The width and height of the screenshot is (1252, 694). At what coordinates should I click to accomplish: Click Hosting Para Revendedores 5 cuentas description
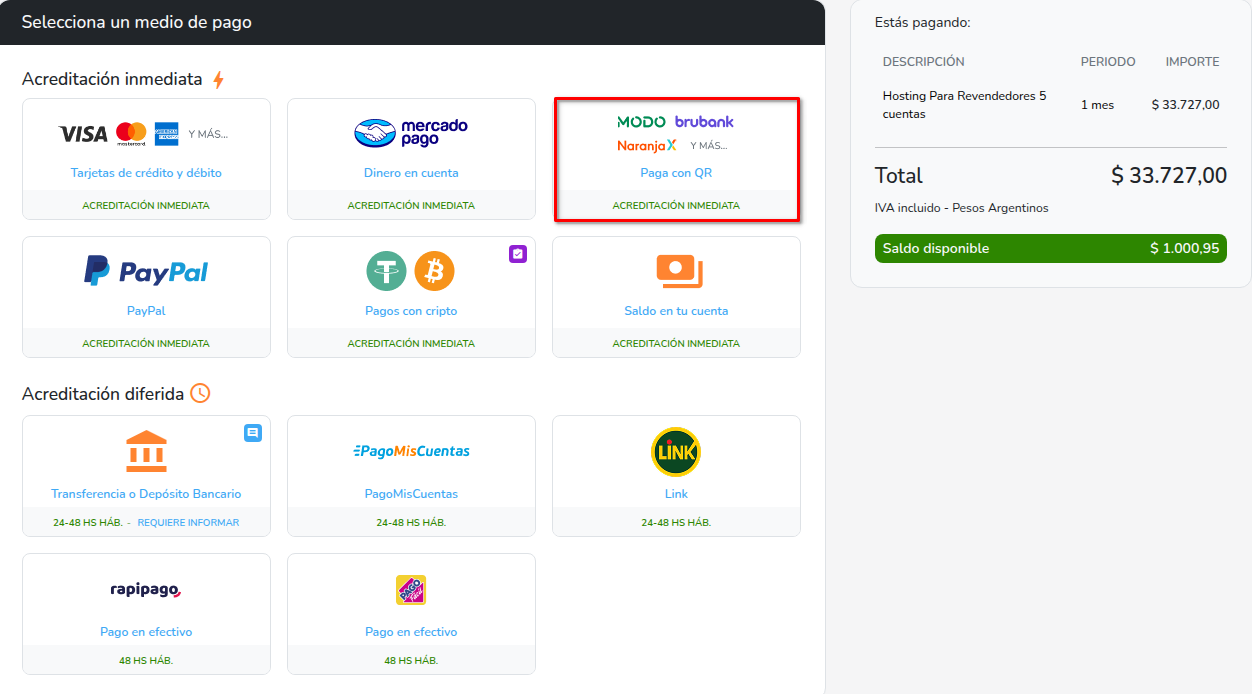(x=964, y=105)
